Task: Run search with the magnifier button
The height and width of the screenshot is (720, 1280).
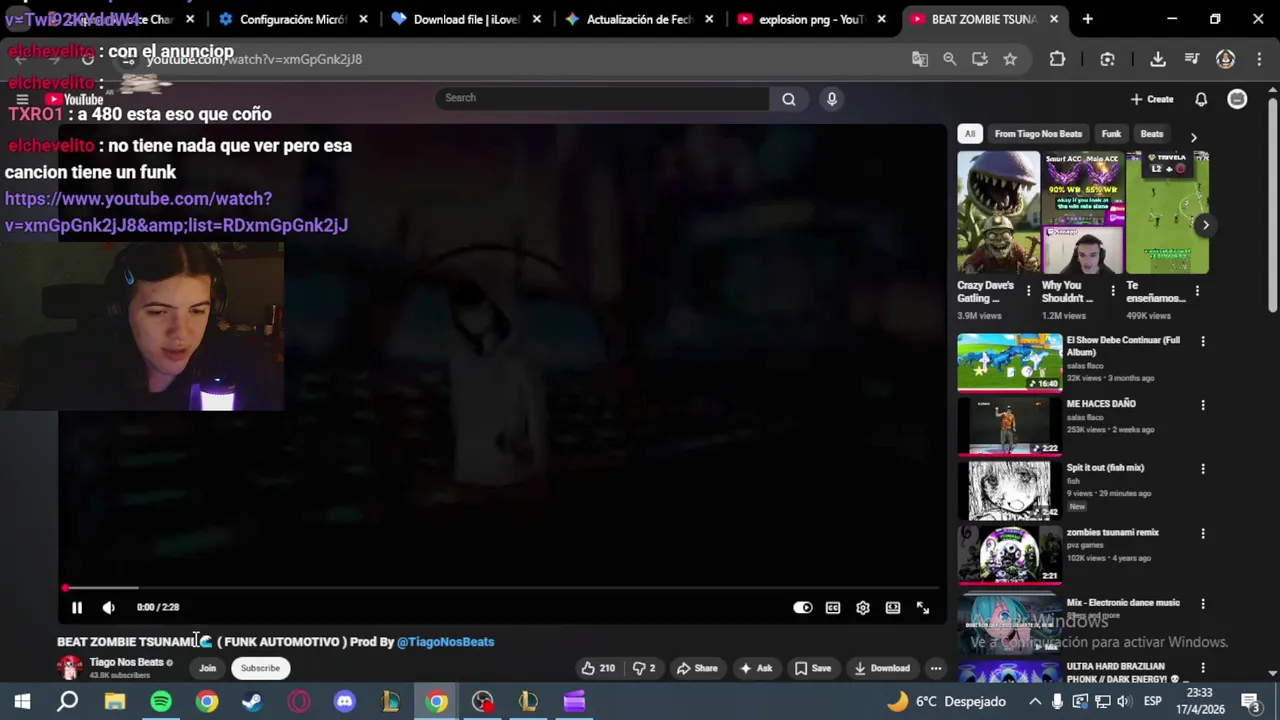Action: click(x=789, y=98)
